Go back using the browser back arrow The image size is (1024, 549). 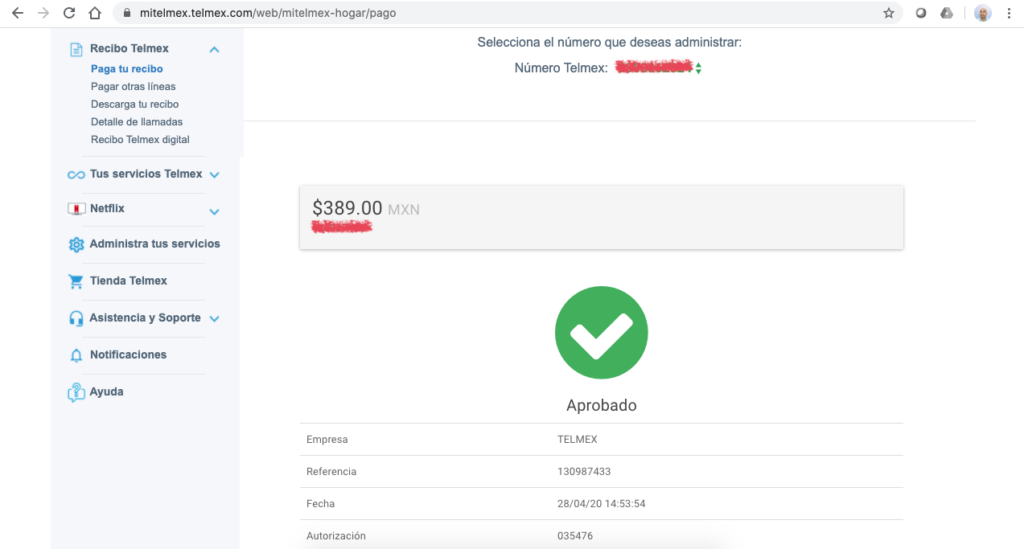(18, 13)
